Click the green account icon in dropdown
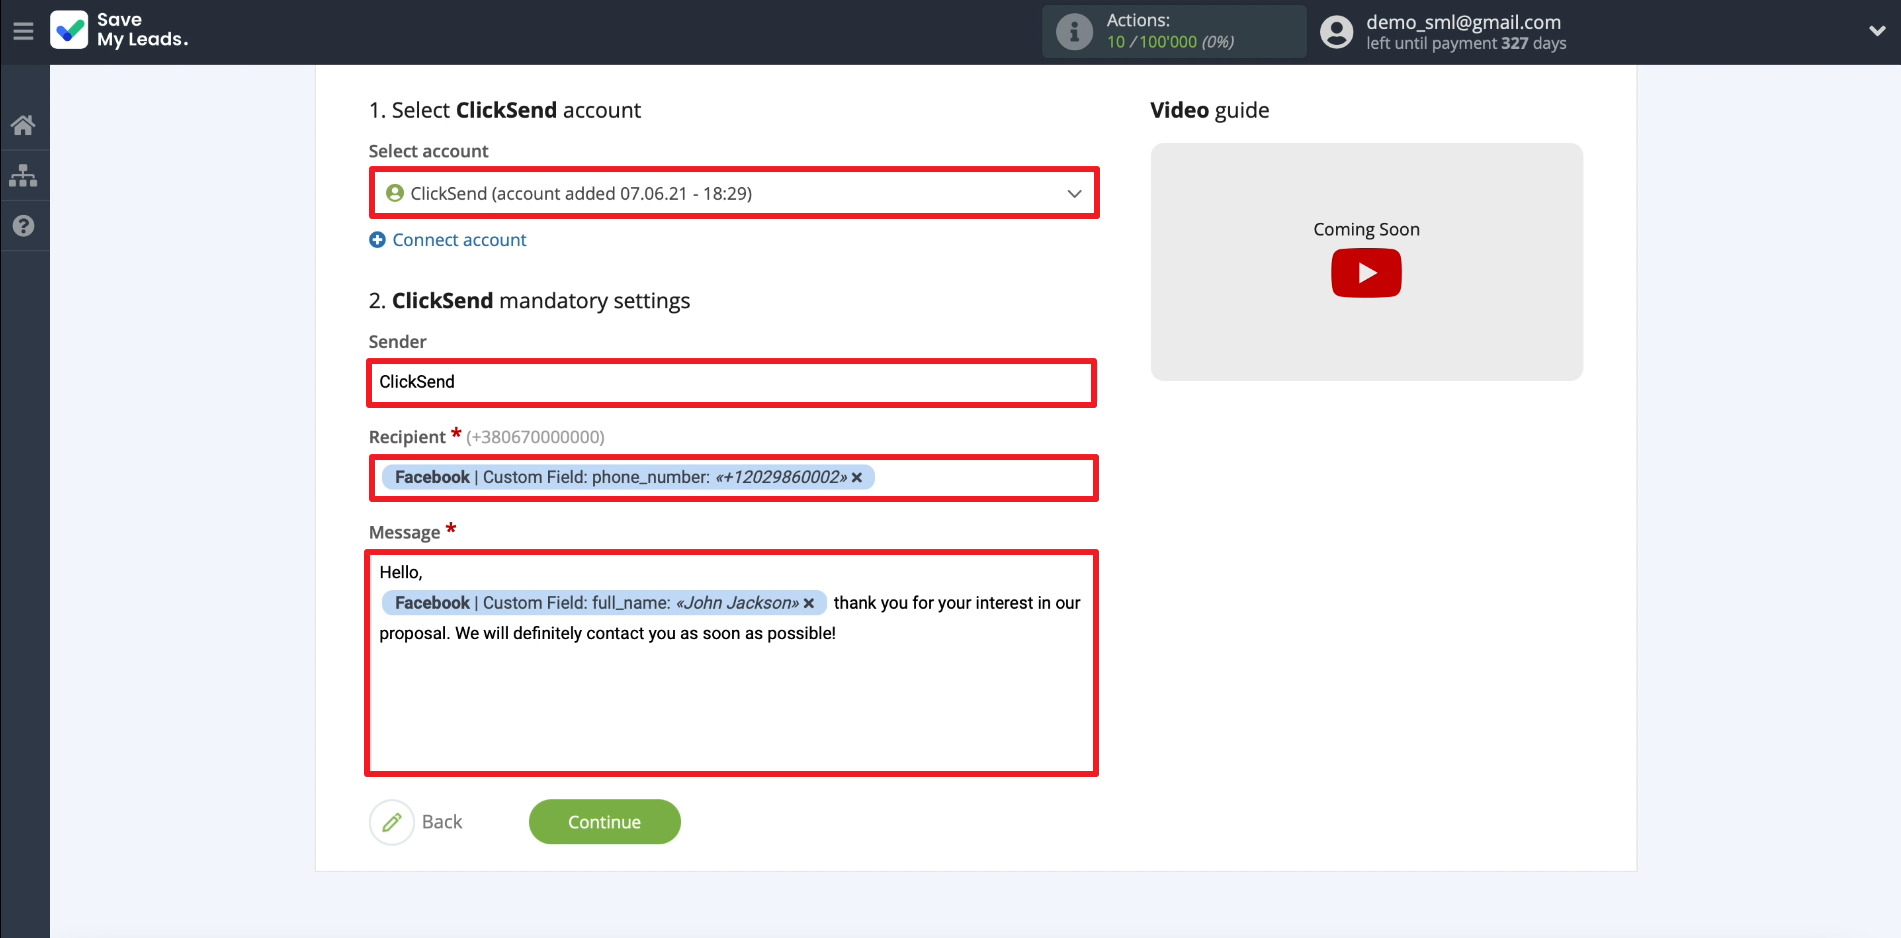 (395, 193)
